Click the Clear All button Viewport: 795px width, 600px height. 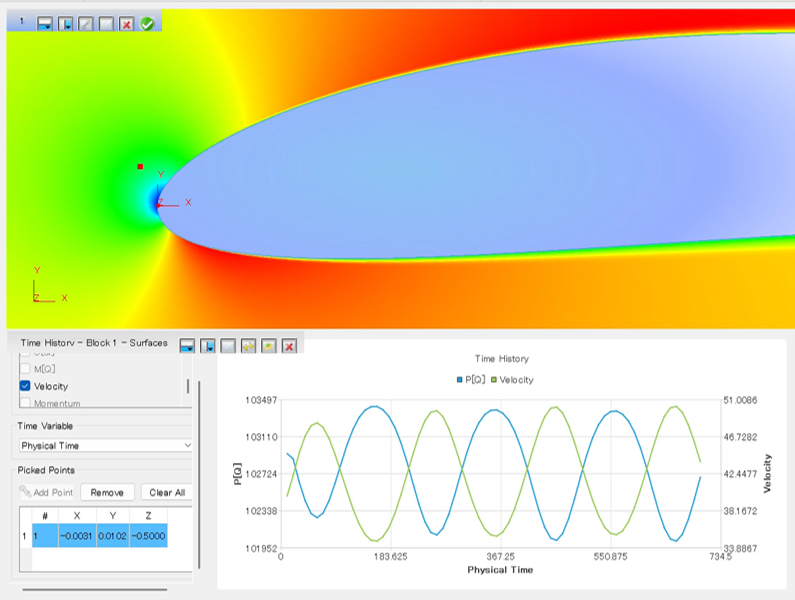[167, 492]
